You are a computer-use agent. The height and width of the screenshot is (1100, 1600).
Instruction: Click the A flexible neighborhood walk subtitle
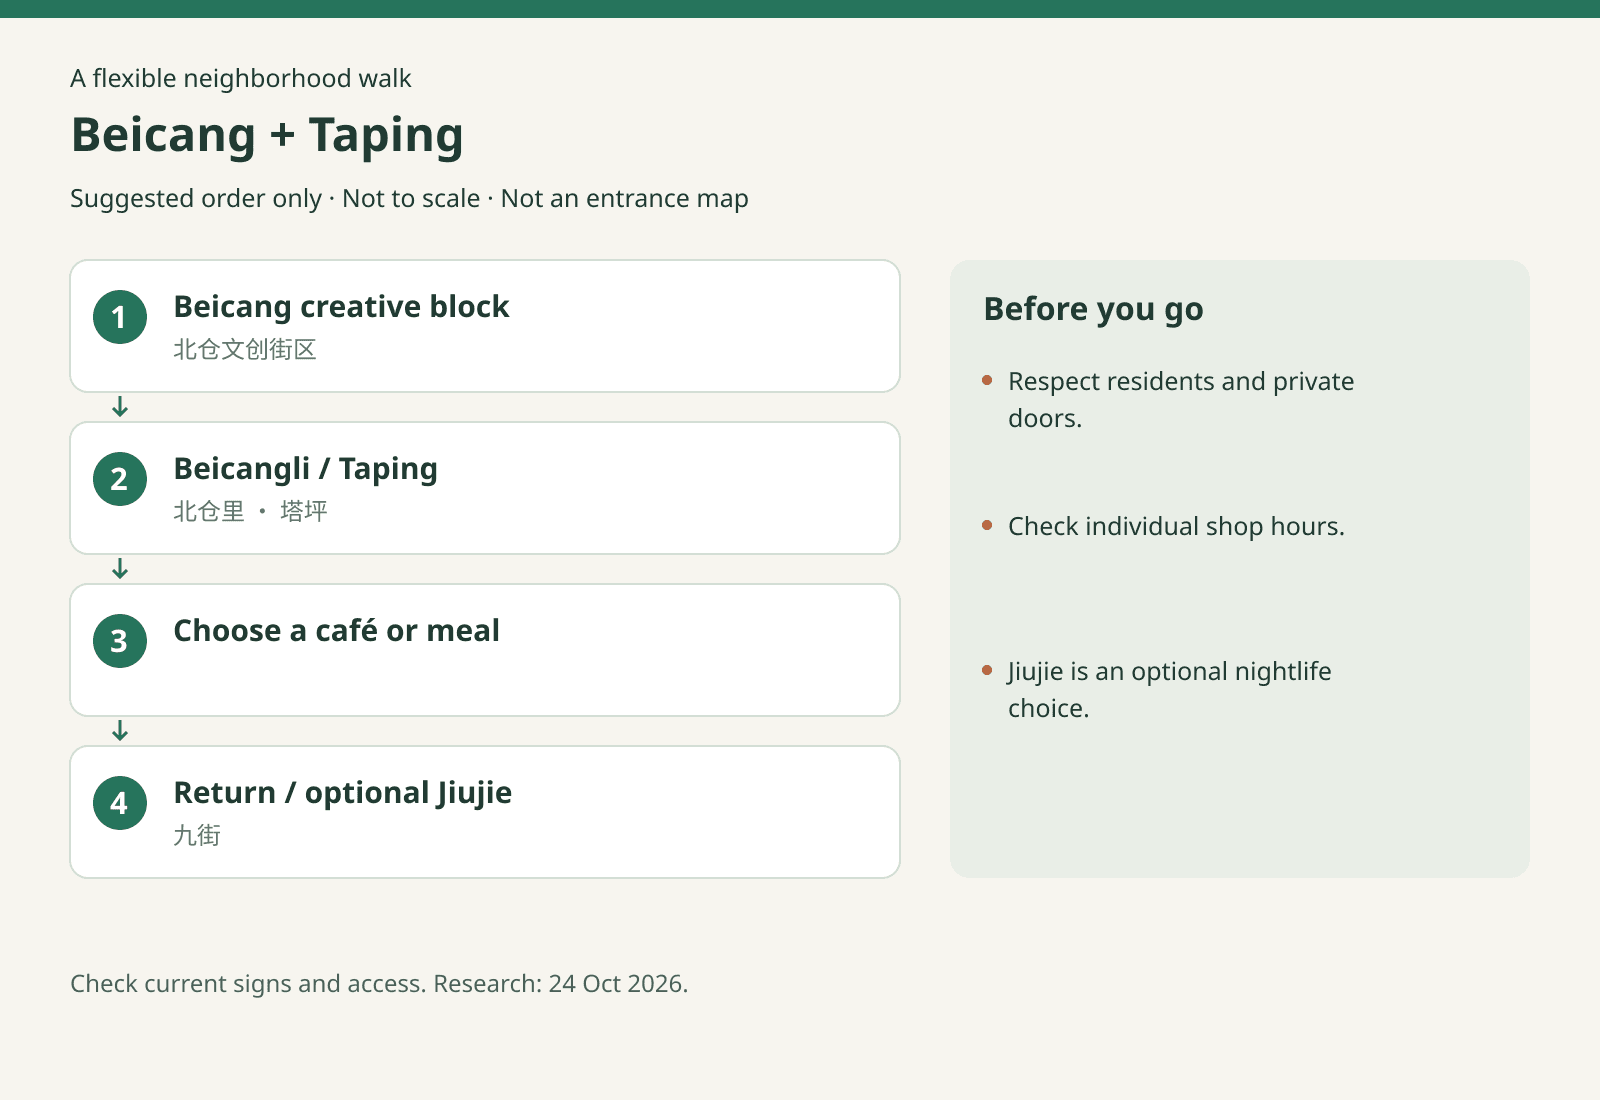(241, 78)
